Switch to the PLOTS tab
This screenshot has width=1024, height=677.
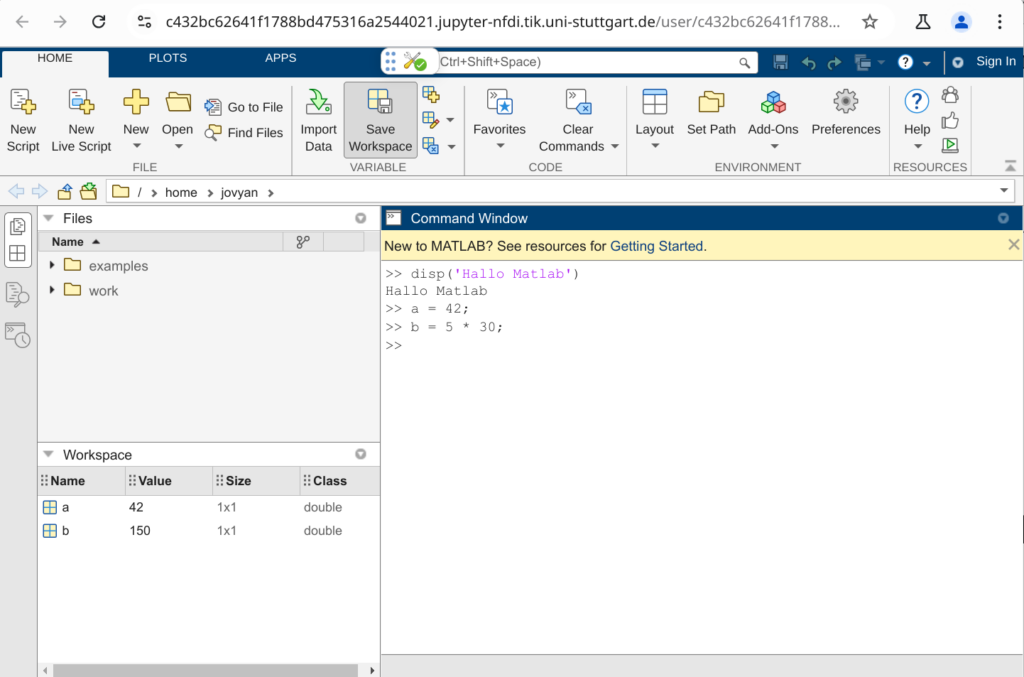(167, 58)
